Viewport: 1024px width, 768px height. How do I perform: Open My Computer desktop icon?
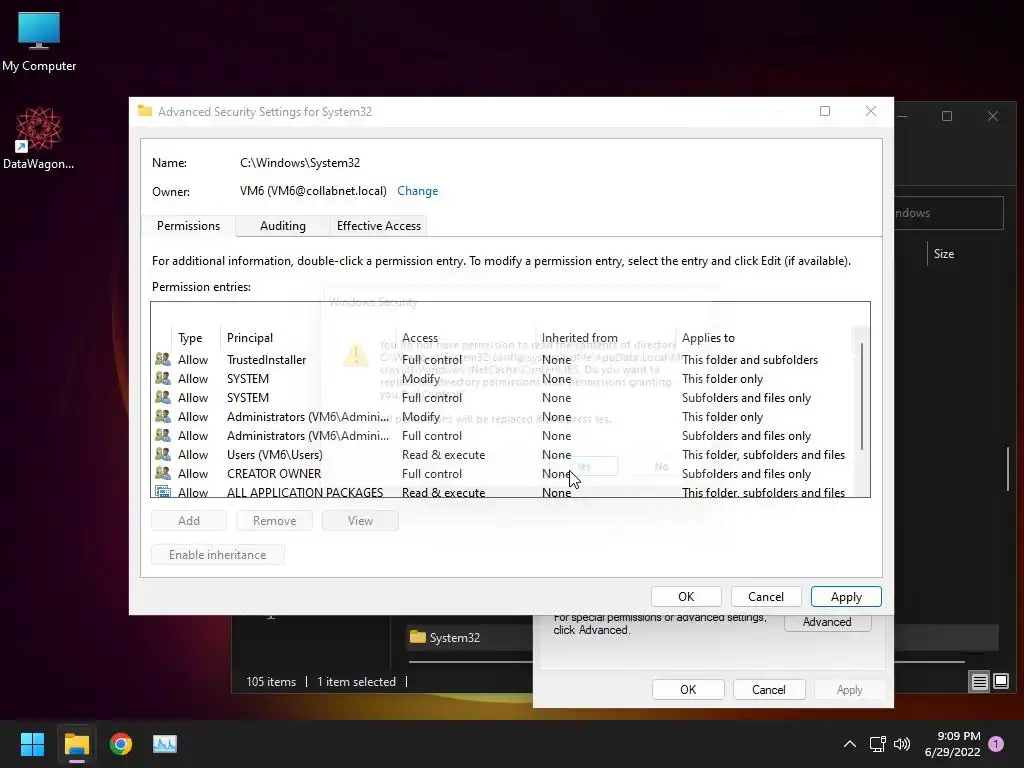click(x=39, y=42)
